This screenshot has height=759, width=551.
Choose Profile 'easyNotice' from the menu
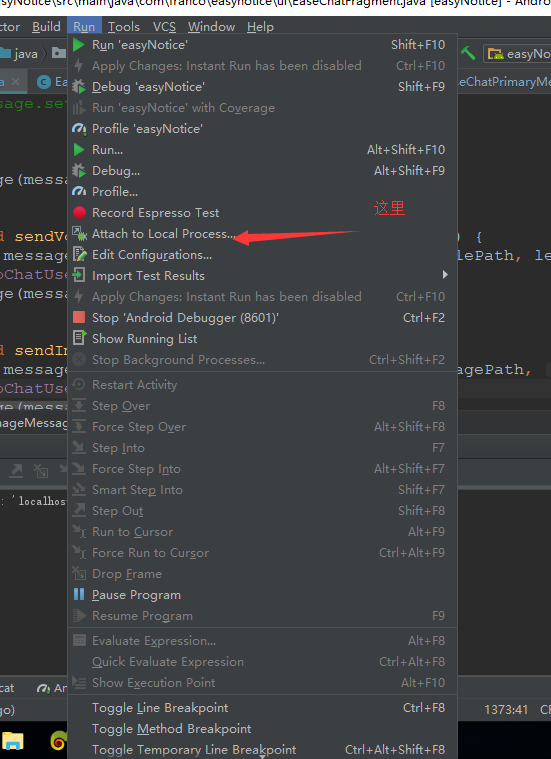(x=262, y=129)
